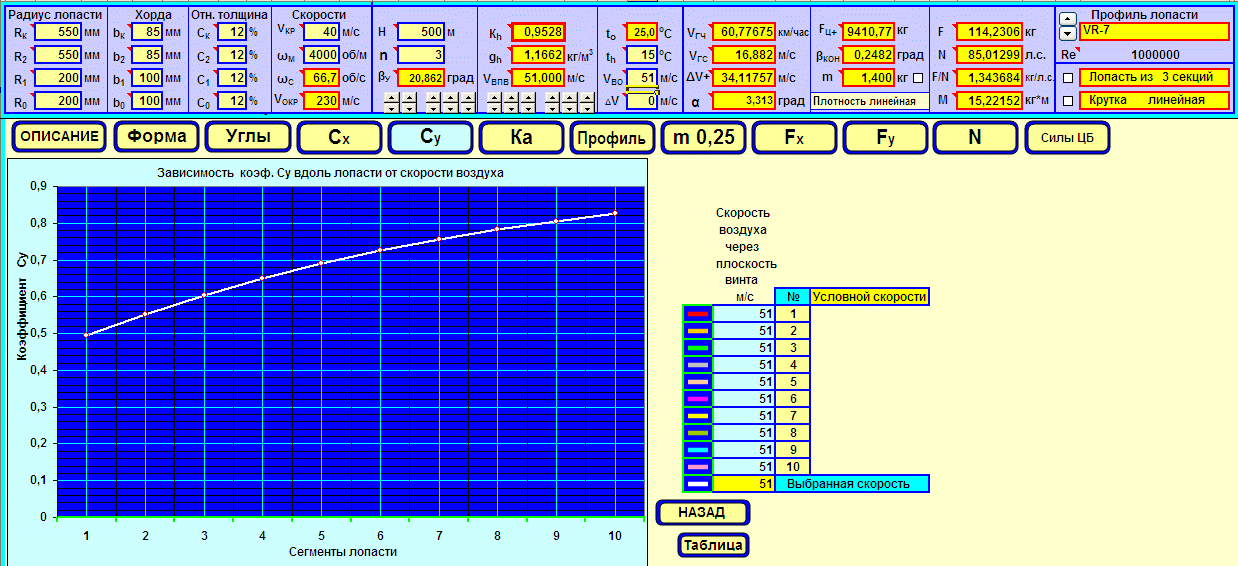Click the Силы ЦБ button
Viewport: 1238px width, 566px height.
pyautogui.click(x=1067, y=138)
